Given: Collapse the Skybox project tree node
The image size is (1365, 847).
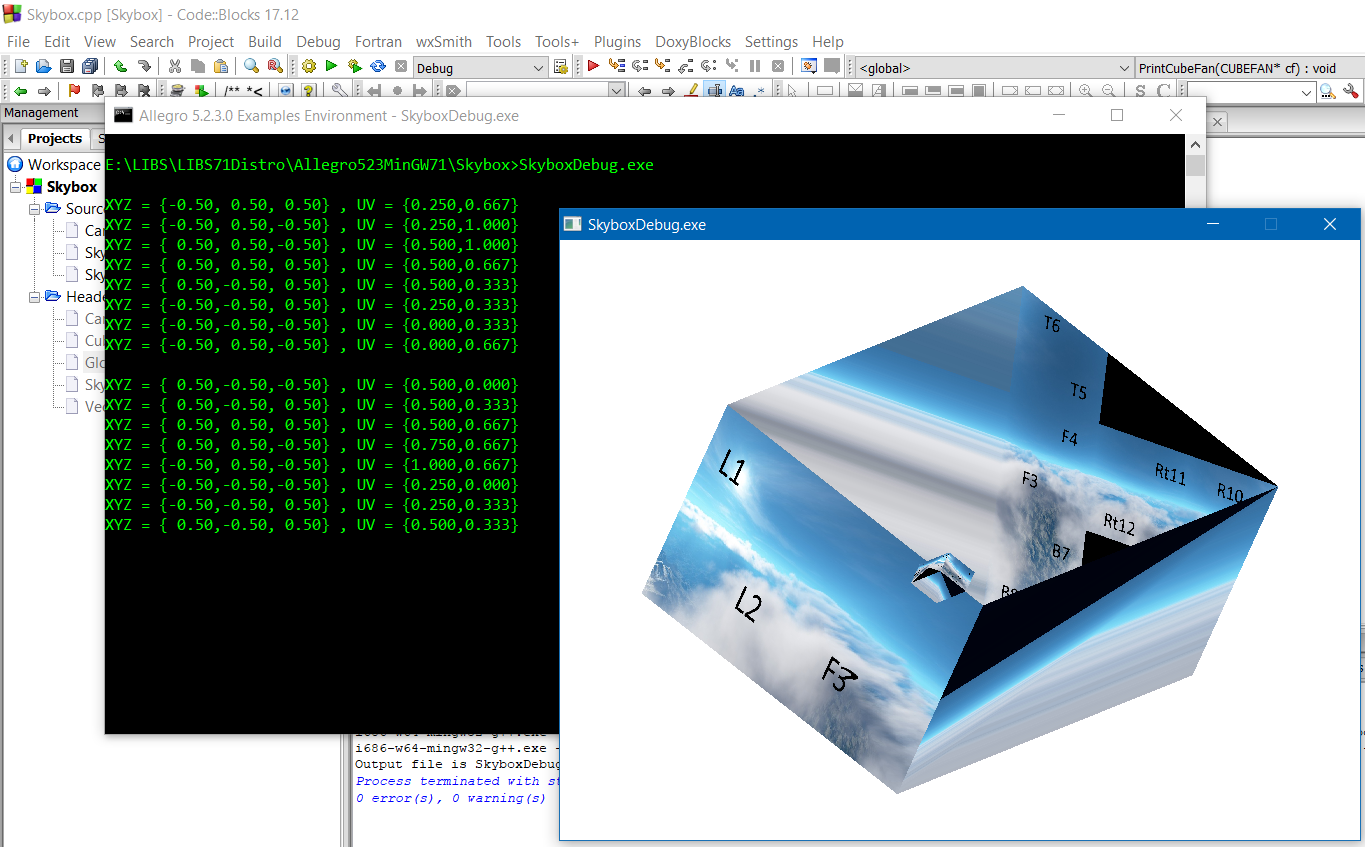Looking at the screenshot, I should (x=16, y=187).
